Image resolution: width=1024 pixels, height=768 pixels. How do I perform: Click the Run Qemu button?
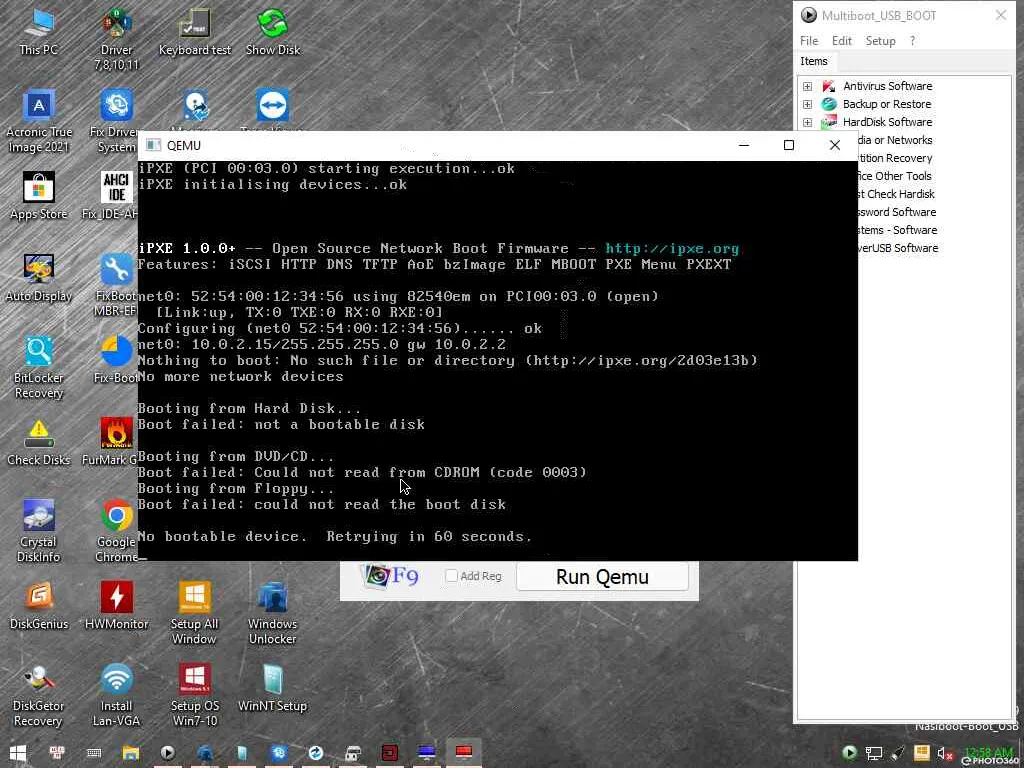tap(602, 577)
